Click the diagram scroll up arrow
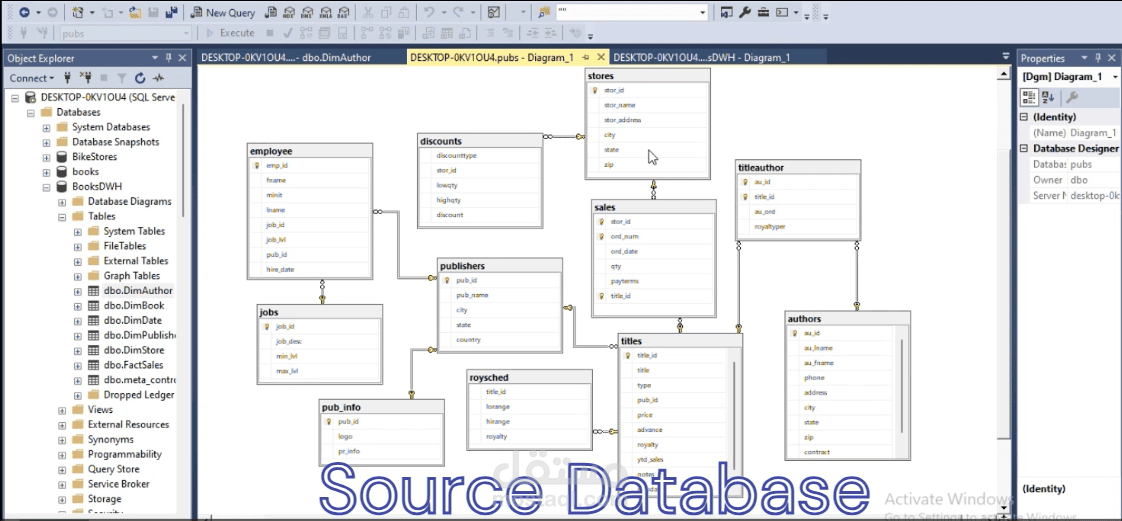The height and width of the screenshot is (521, 1122). point(1005,72)
